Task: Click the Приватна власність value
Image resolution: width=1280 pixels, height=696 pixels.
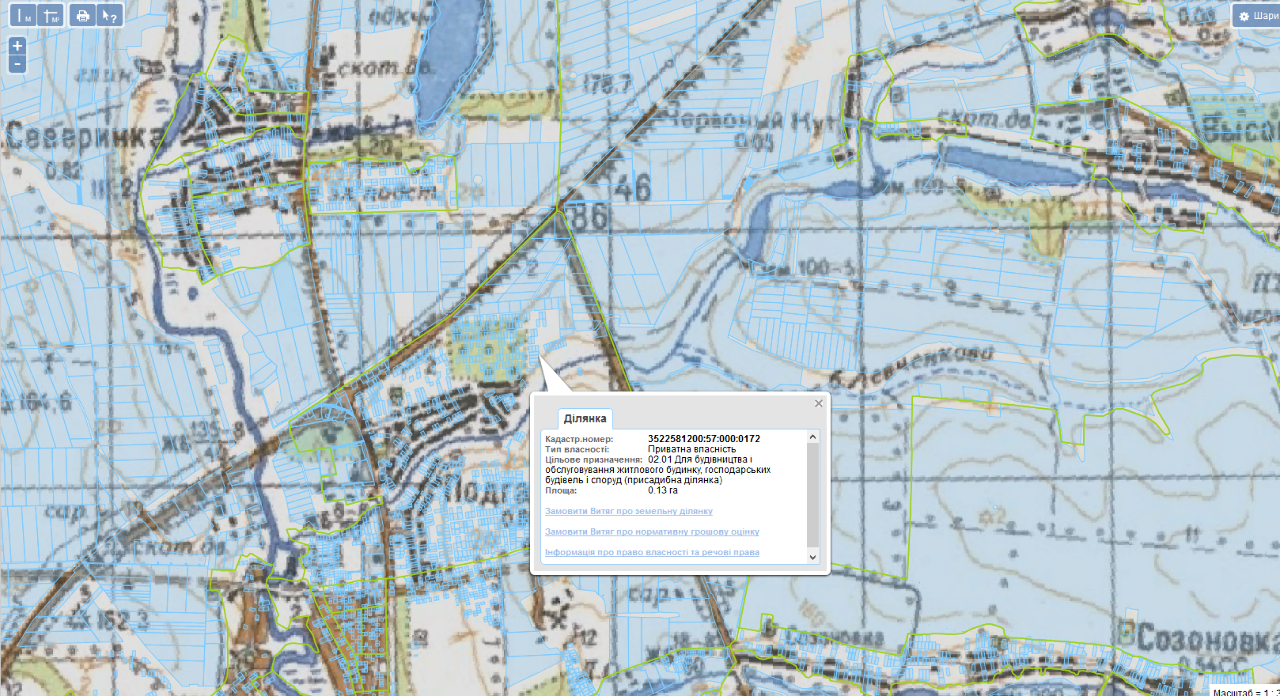Action: click(x=692, y=449)
